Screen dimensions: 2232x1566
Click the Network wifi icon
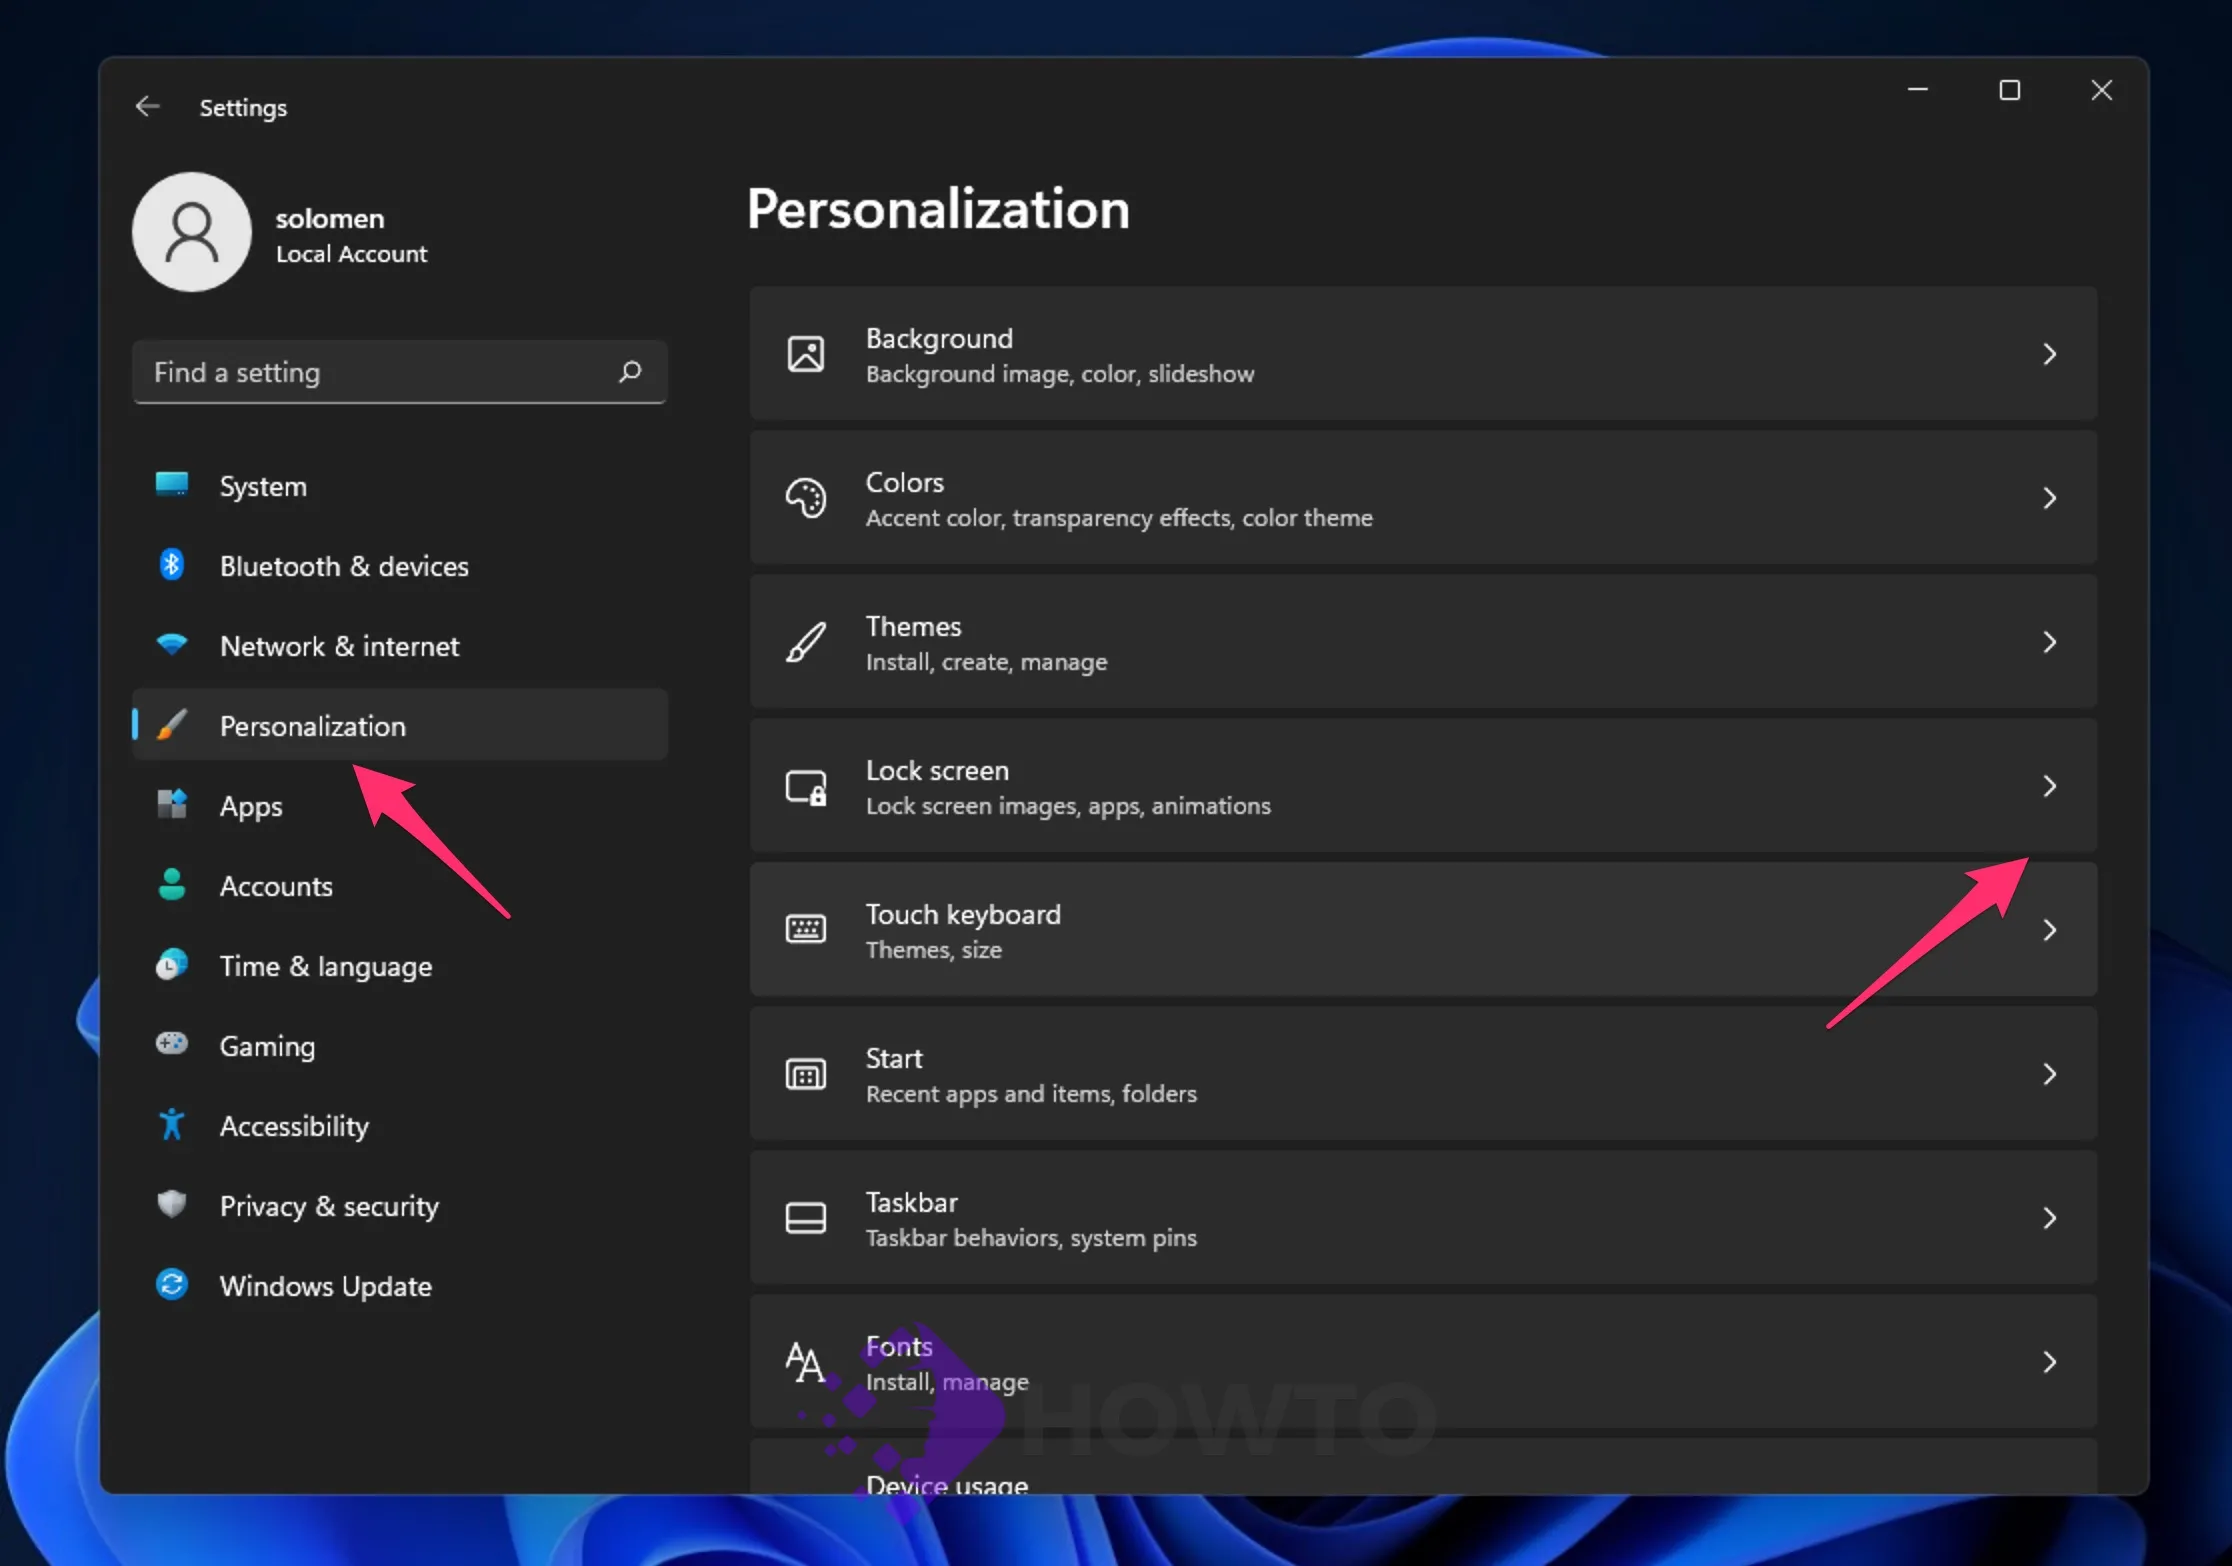[172, 645]
